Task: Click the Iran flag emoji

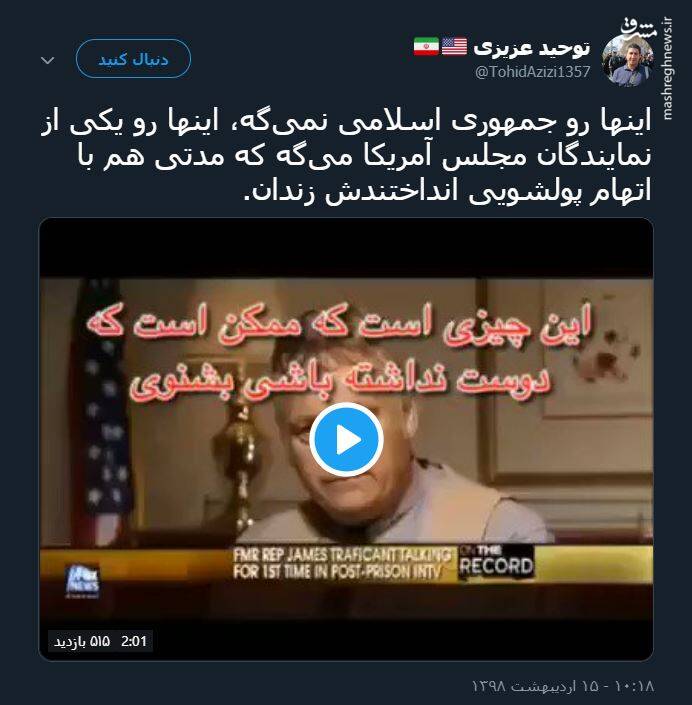Action: [x=426, y=46]
